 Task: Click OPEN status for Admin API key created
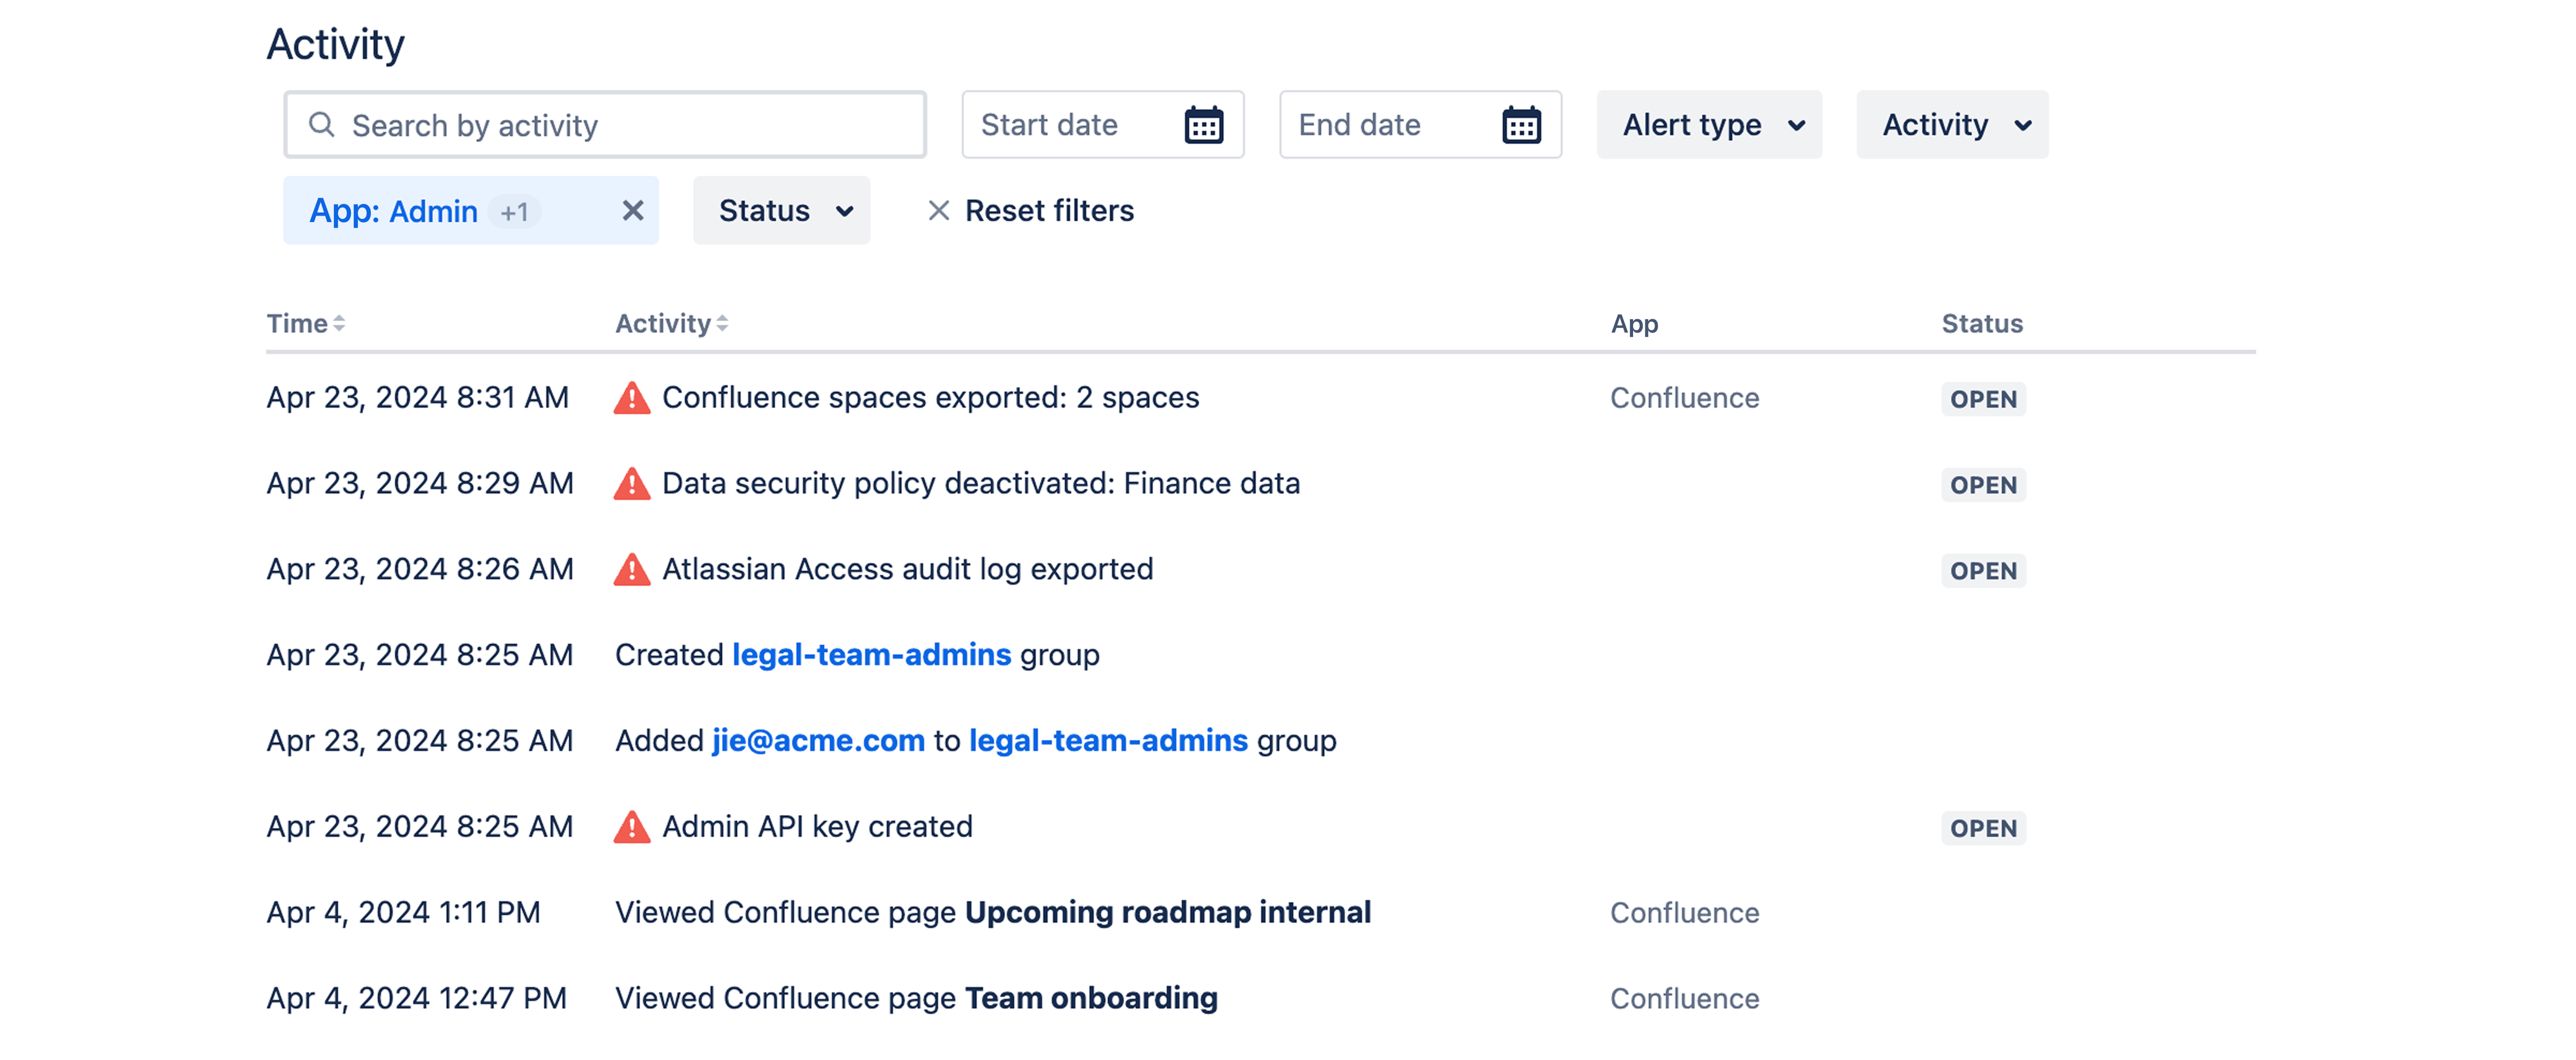(1983, 828)
